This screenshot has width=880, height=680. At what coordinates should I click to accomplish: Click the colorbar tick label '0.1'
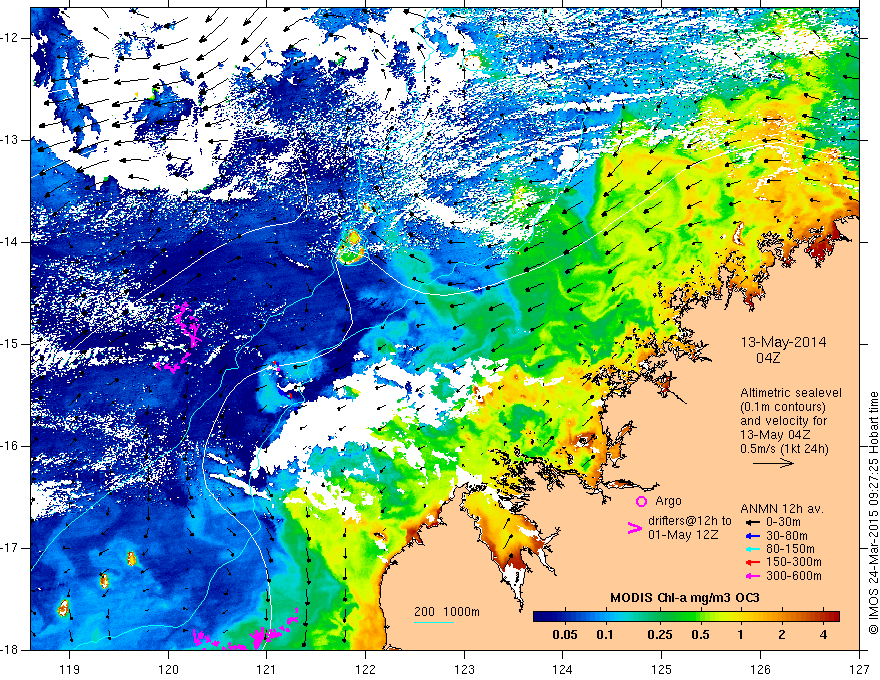click(x=604, y=635)
